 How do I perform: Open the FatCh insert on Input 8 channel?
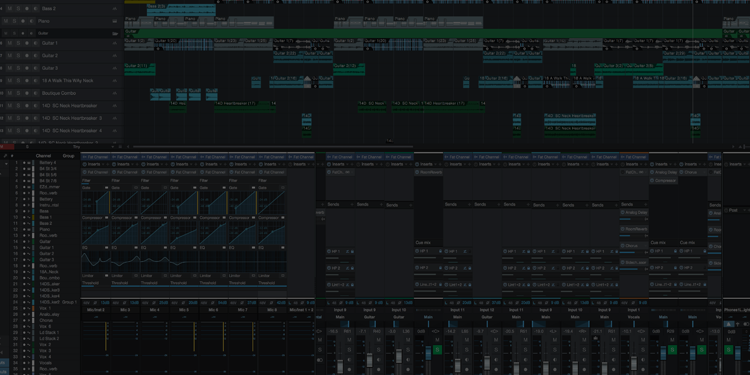(340, 172)
